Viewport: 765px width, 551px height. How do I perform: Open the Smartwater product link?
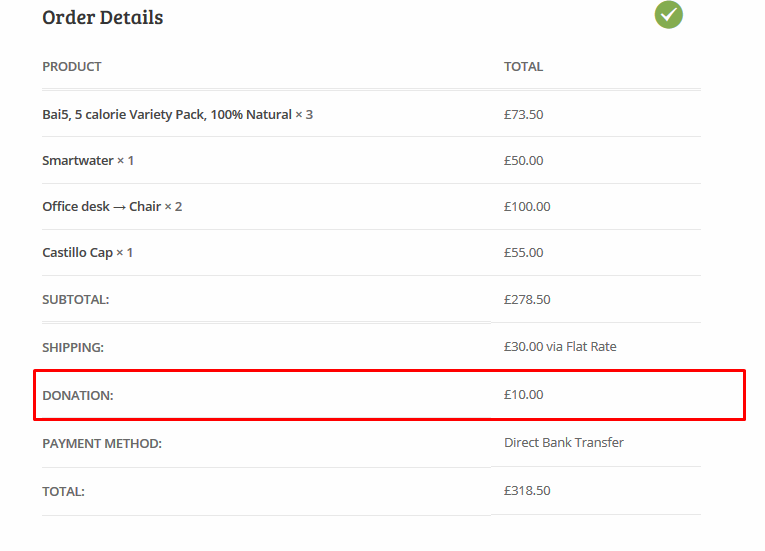[x=78, y=161]
